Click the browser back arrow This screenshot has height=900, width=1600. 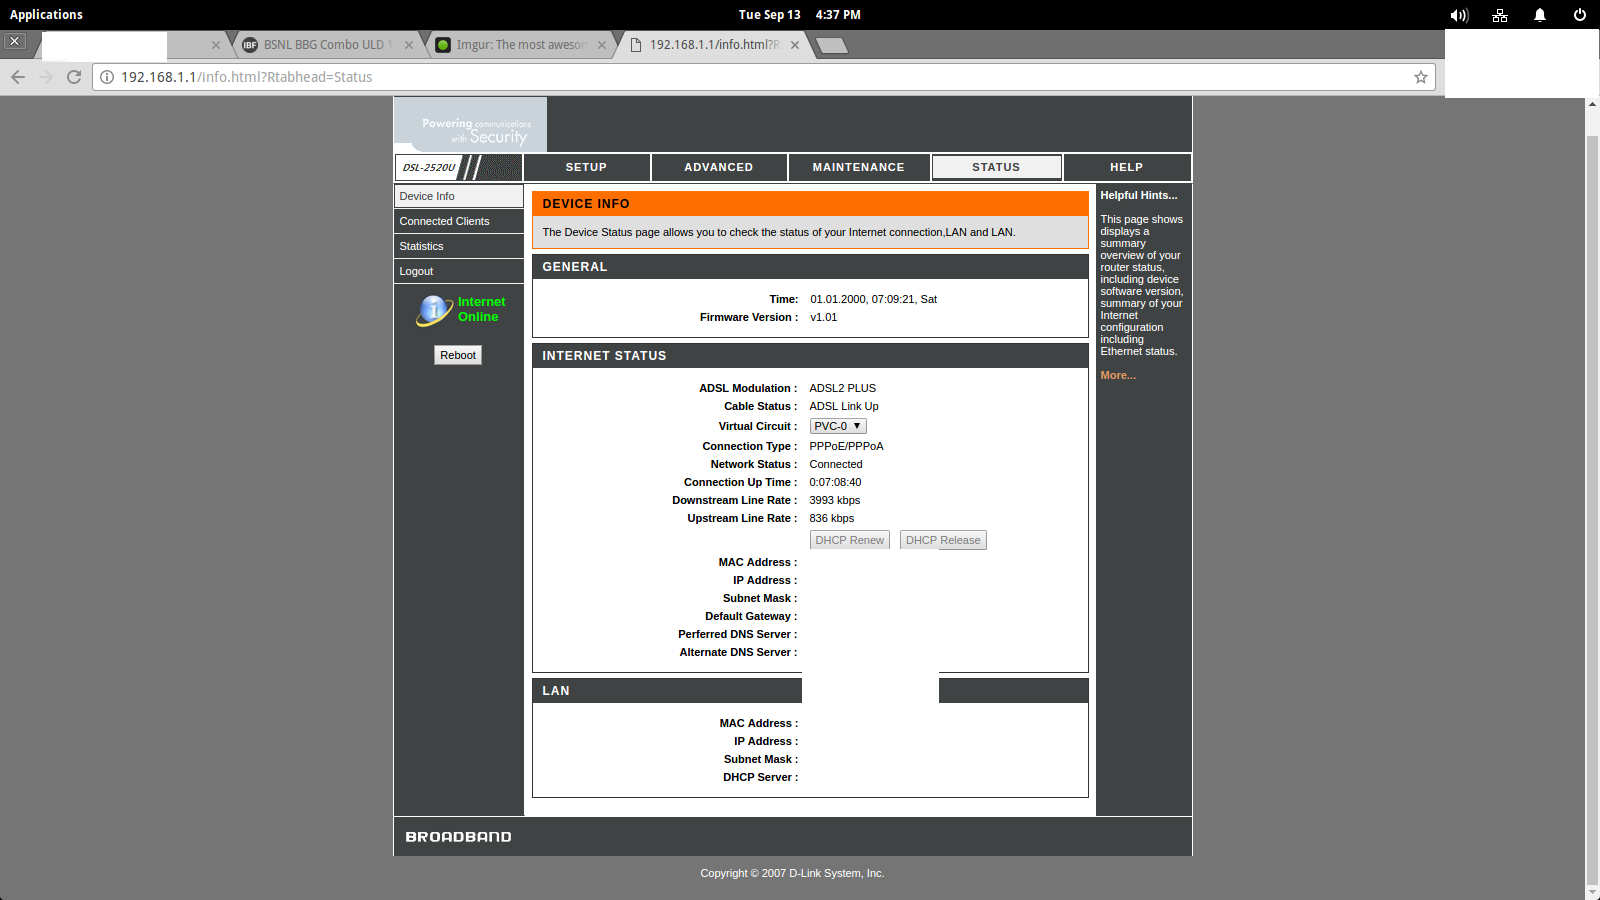pyautogui.click(x=18, y=77)
